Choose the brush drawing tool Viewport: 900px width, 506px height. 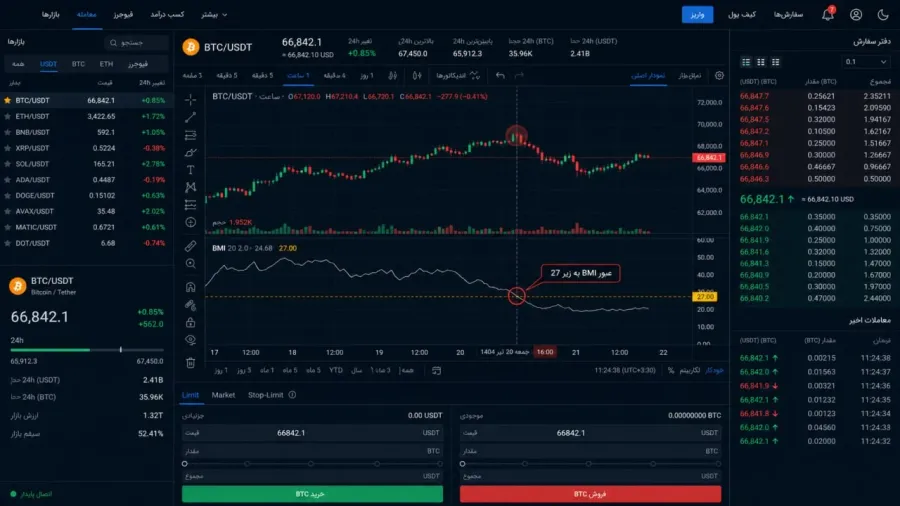(191, 152)
